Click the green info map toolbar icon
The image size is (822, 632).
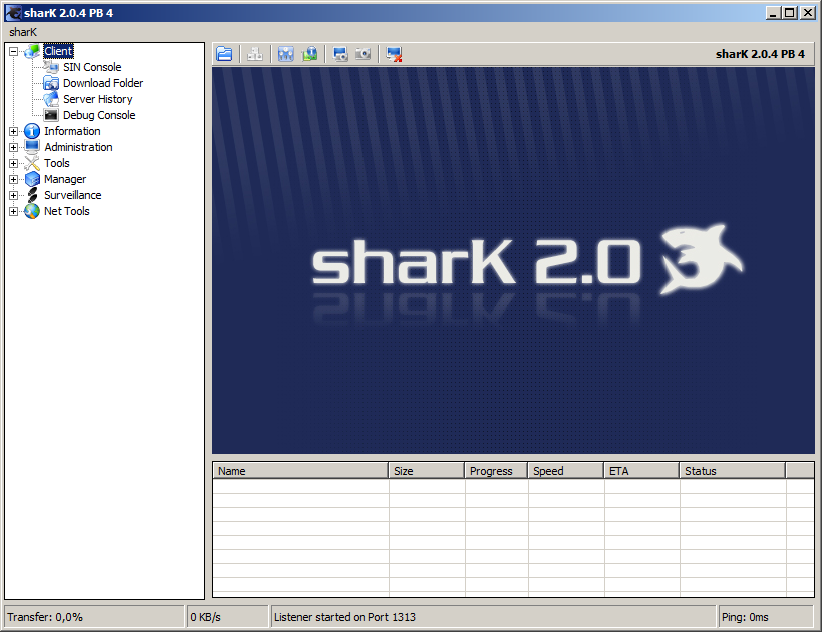point(310,54)
